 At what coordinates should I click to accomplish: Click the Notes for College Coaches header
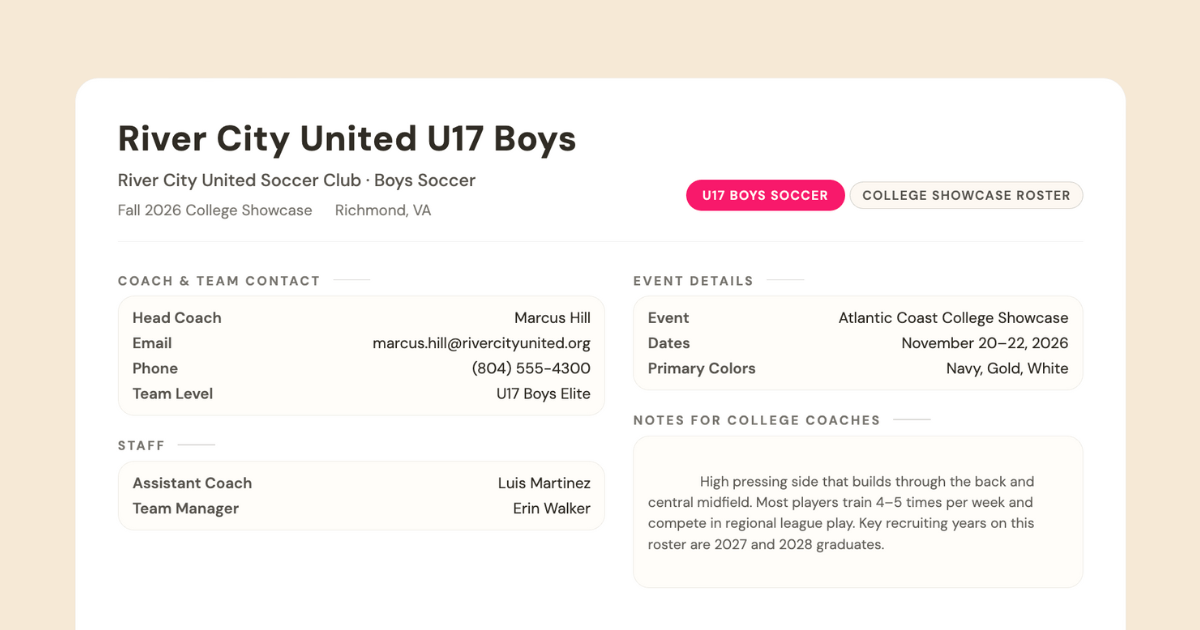click(757, 420)
